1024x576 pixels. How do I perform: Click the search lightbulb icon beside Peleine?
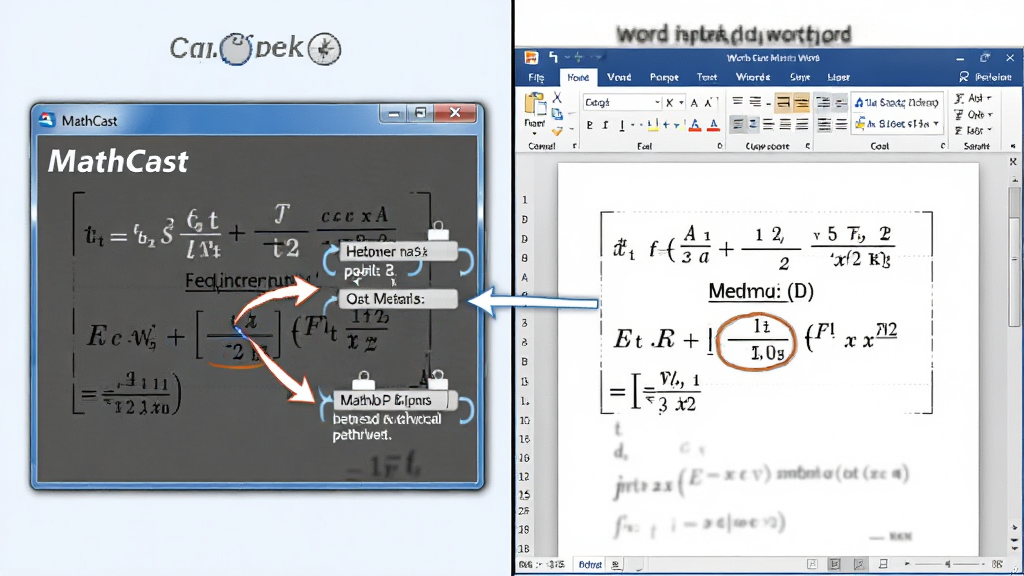pyautogui.click(x=964, y=77)
